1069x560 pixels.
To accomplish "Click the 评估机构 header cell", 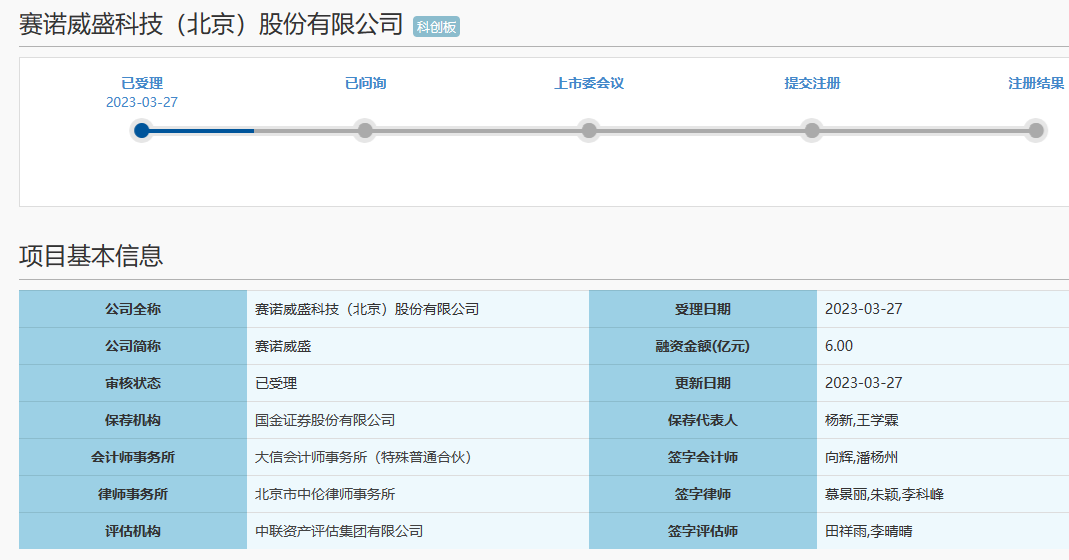I will point(133,531).
